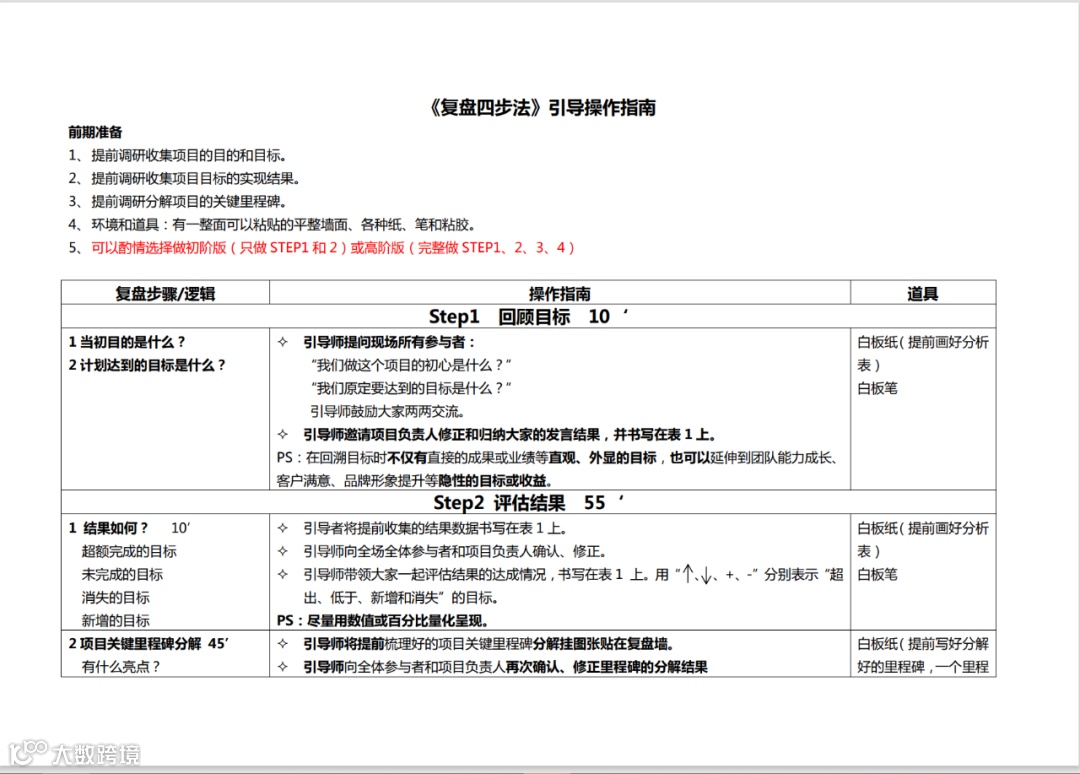The image size is (1080, 774).
Task: Click 白板笔 in the Step1 props cell
Action: click(878, 388)
